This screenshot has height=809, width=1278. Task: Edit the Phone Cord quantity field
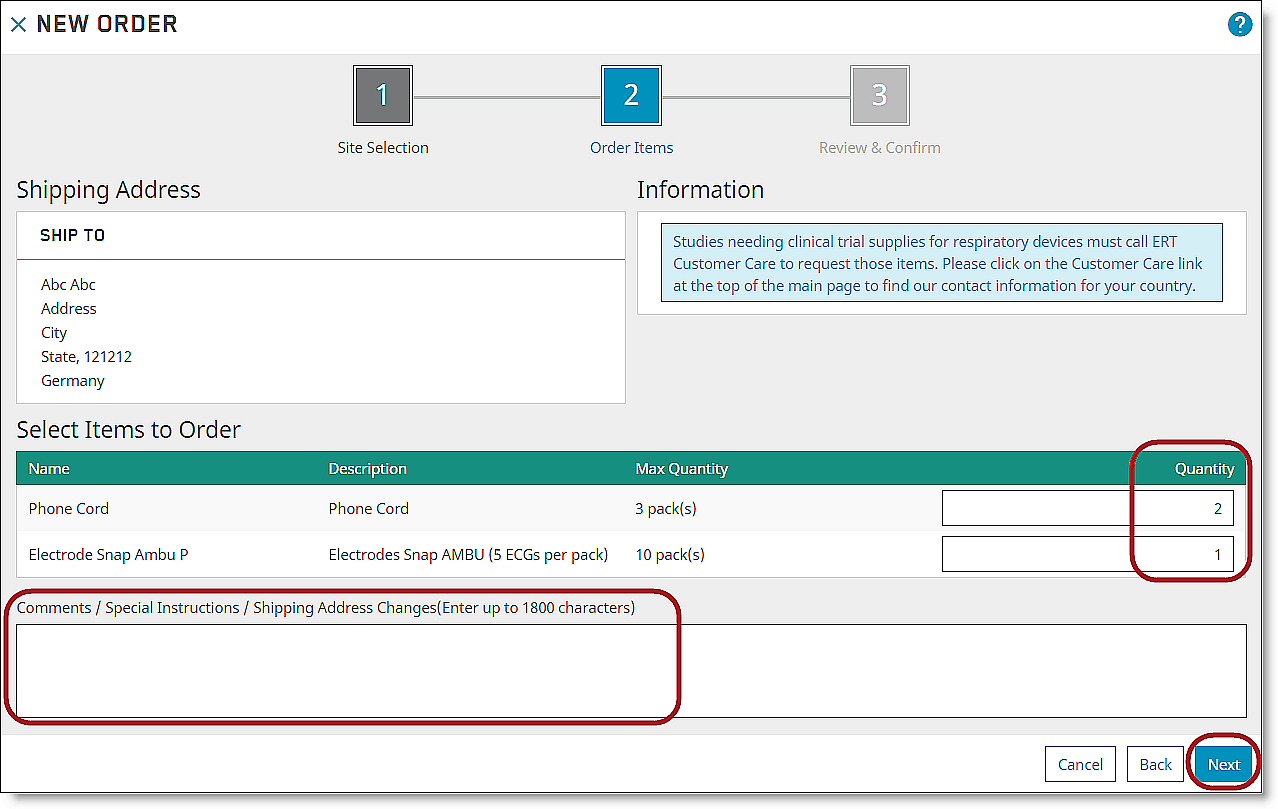(1087, 508)
